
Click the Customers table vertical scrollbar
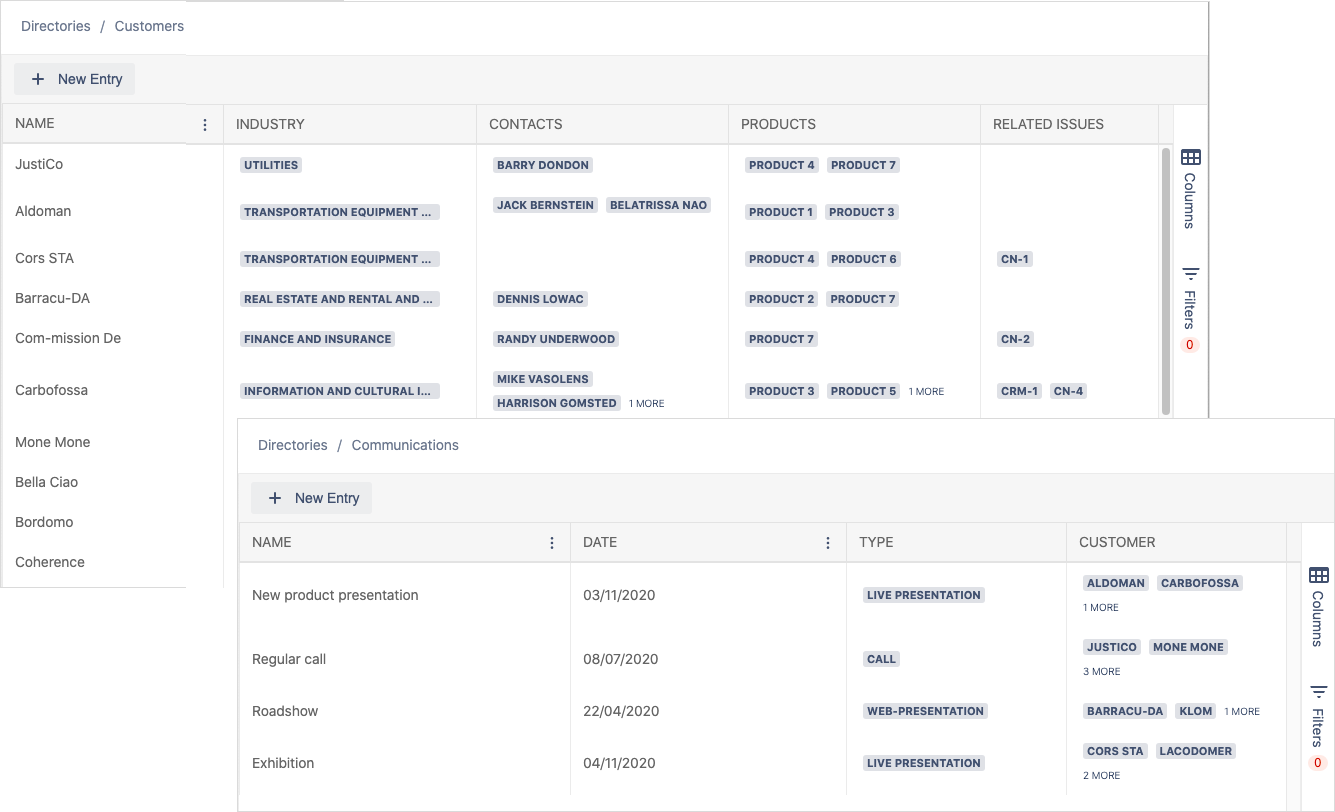tap(1165, 280)
